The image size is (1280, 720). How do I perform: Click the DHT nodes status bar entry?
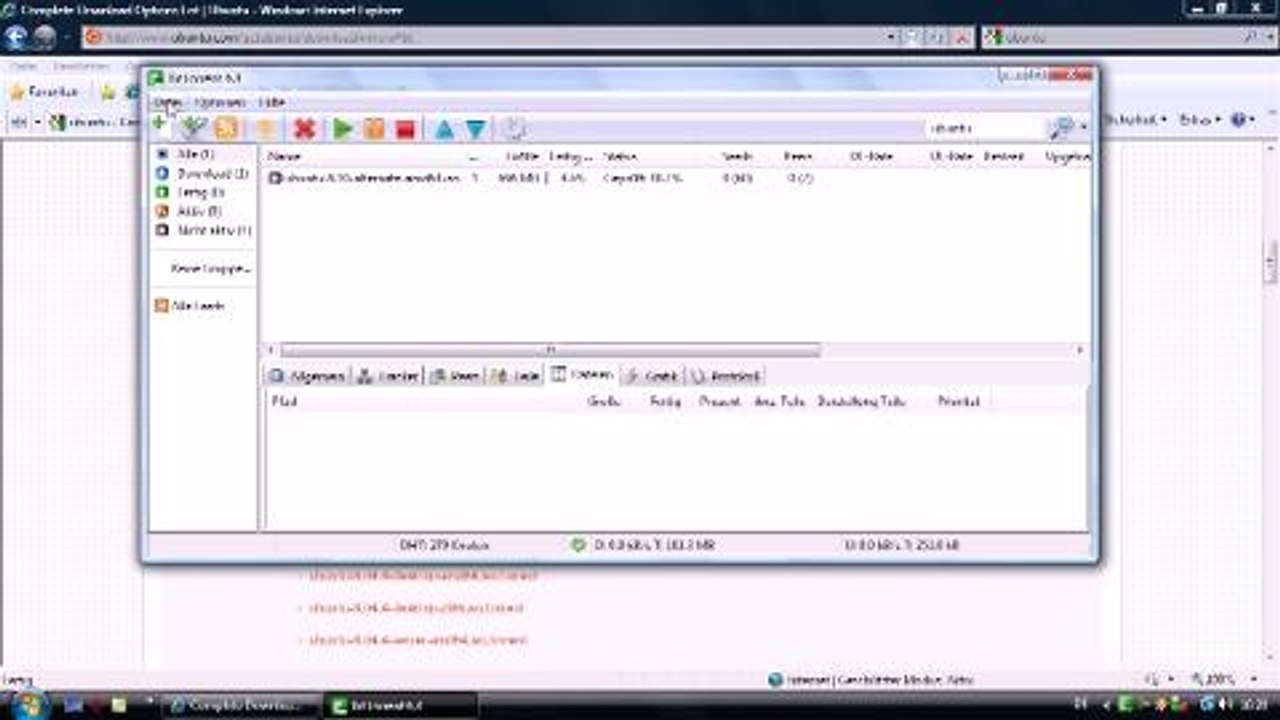pos(444,545)
